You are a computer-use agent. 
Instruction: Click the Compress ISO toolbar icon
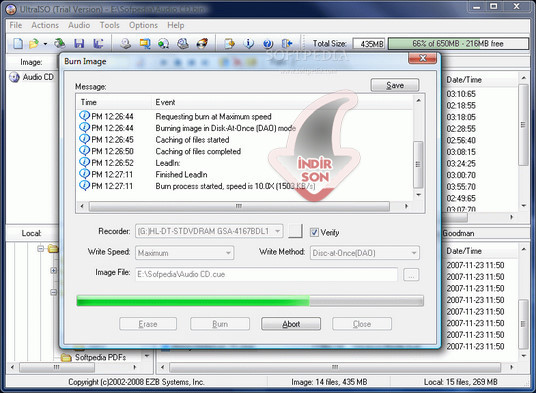pos(145,43)
